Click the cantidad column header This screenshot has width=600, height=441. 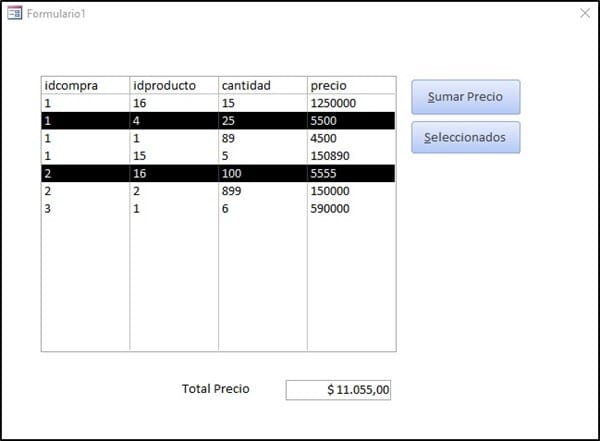coord(262,85)
